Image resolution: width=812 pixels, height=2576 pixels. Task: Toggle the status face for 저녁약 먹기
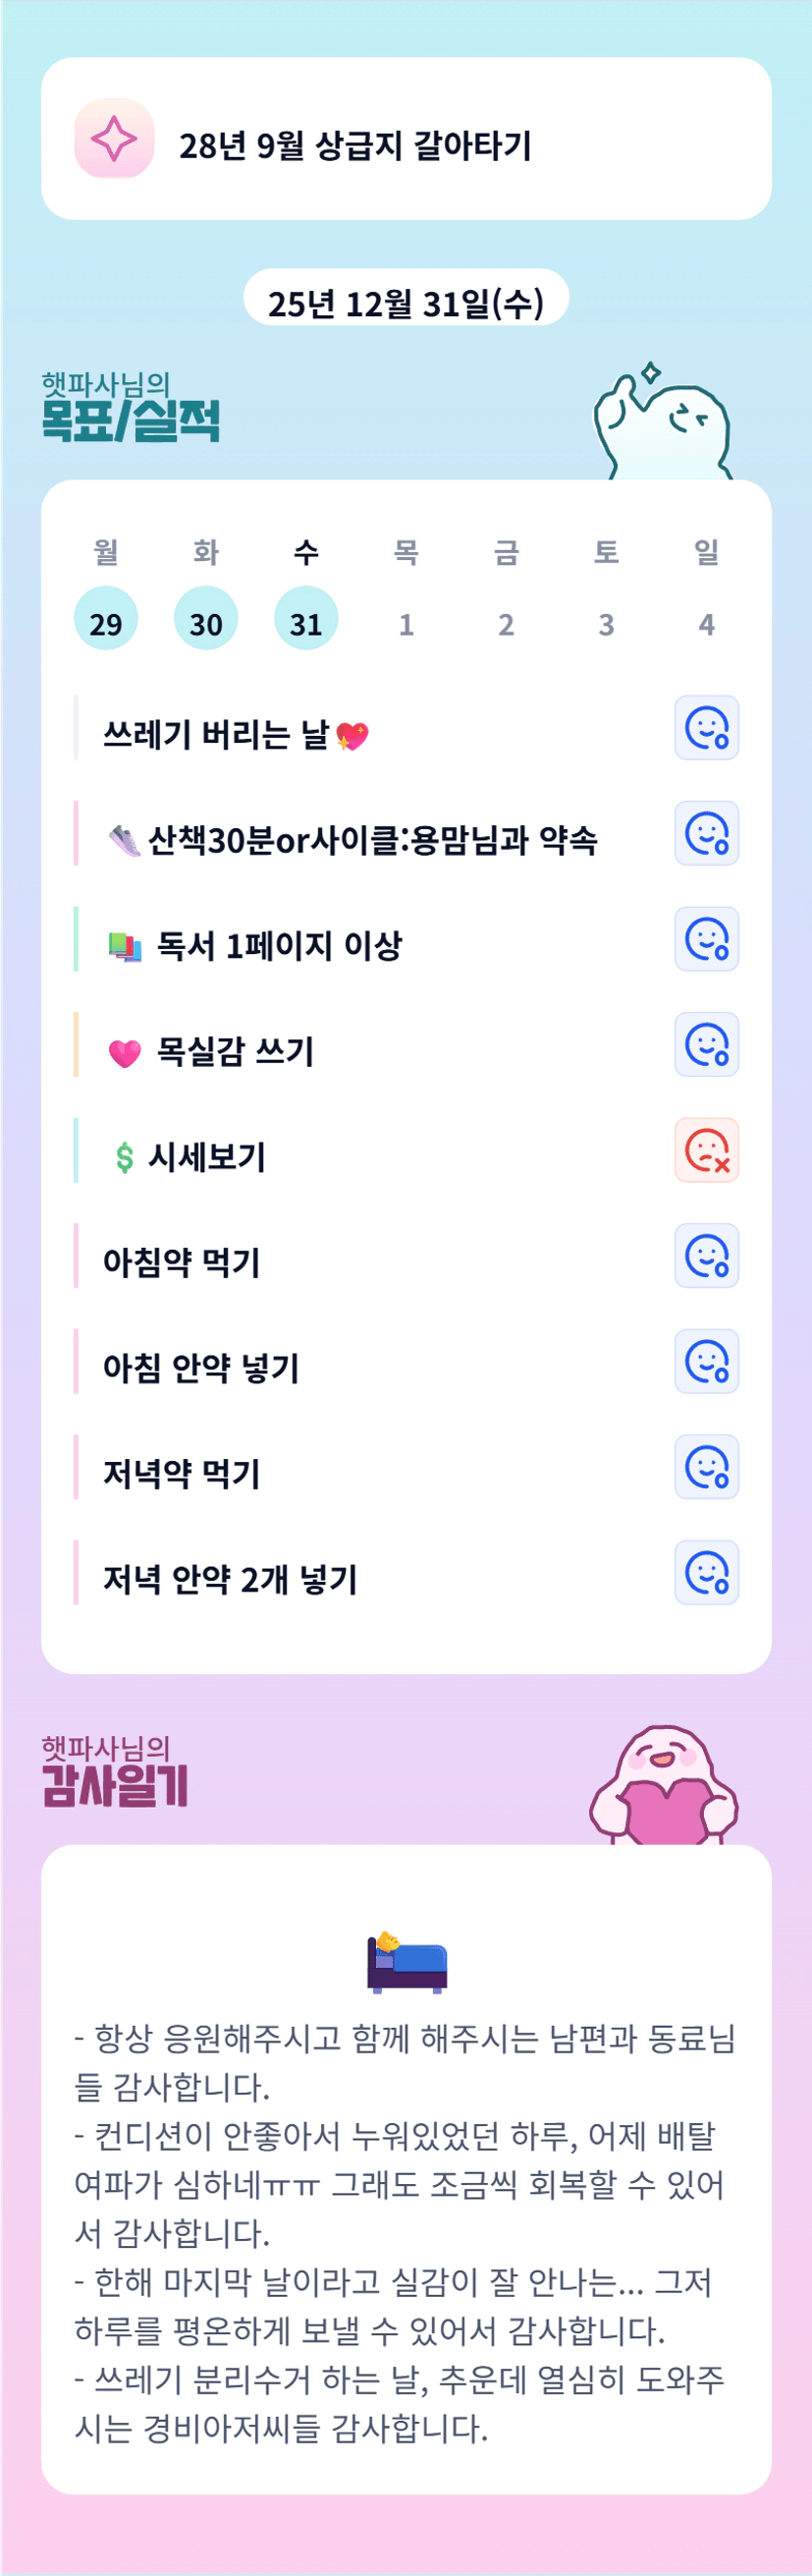(706, 1467)
